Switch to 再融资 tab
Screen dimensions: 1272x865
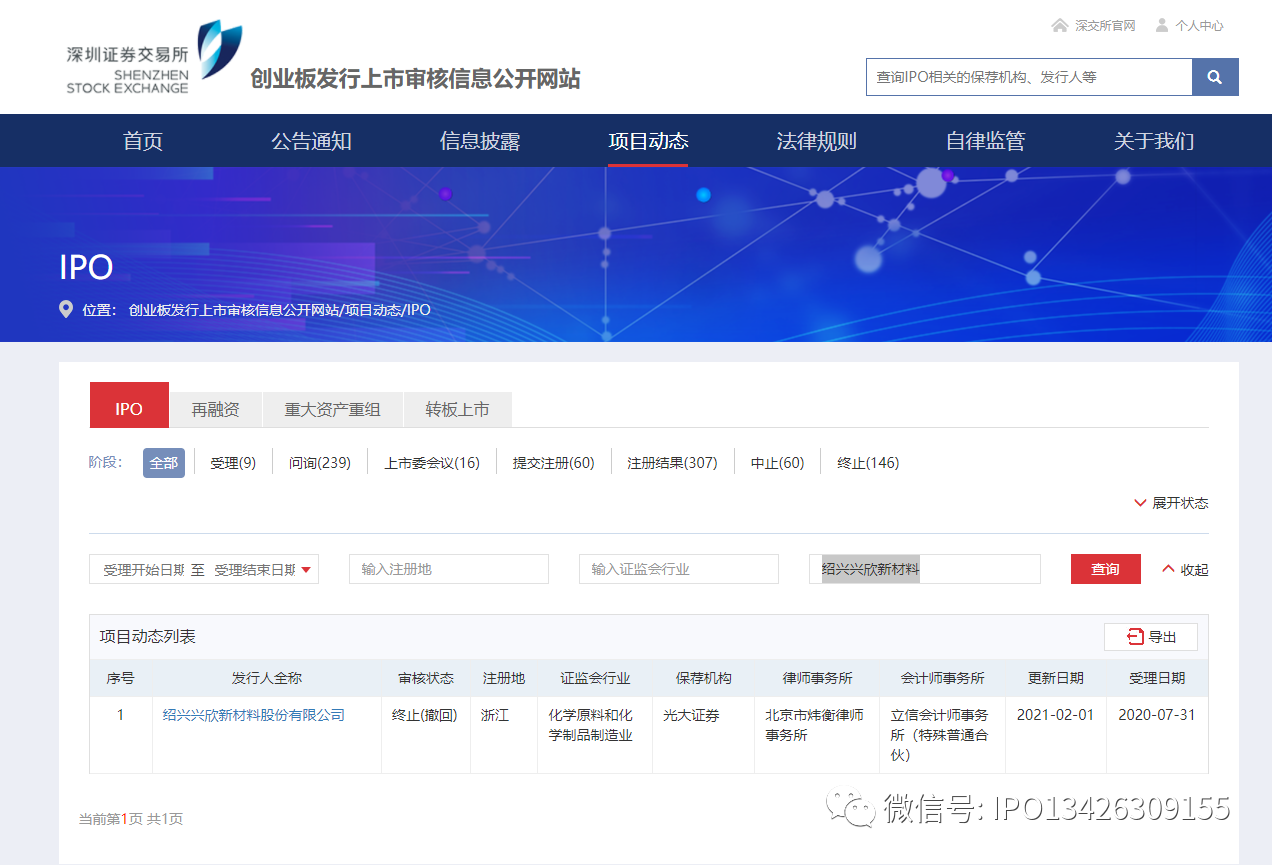(x=216, y=410)
